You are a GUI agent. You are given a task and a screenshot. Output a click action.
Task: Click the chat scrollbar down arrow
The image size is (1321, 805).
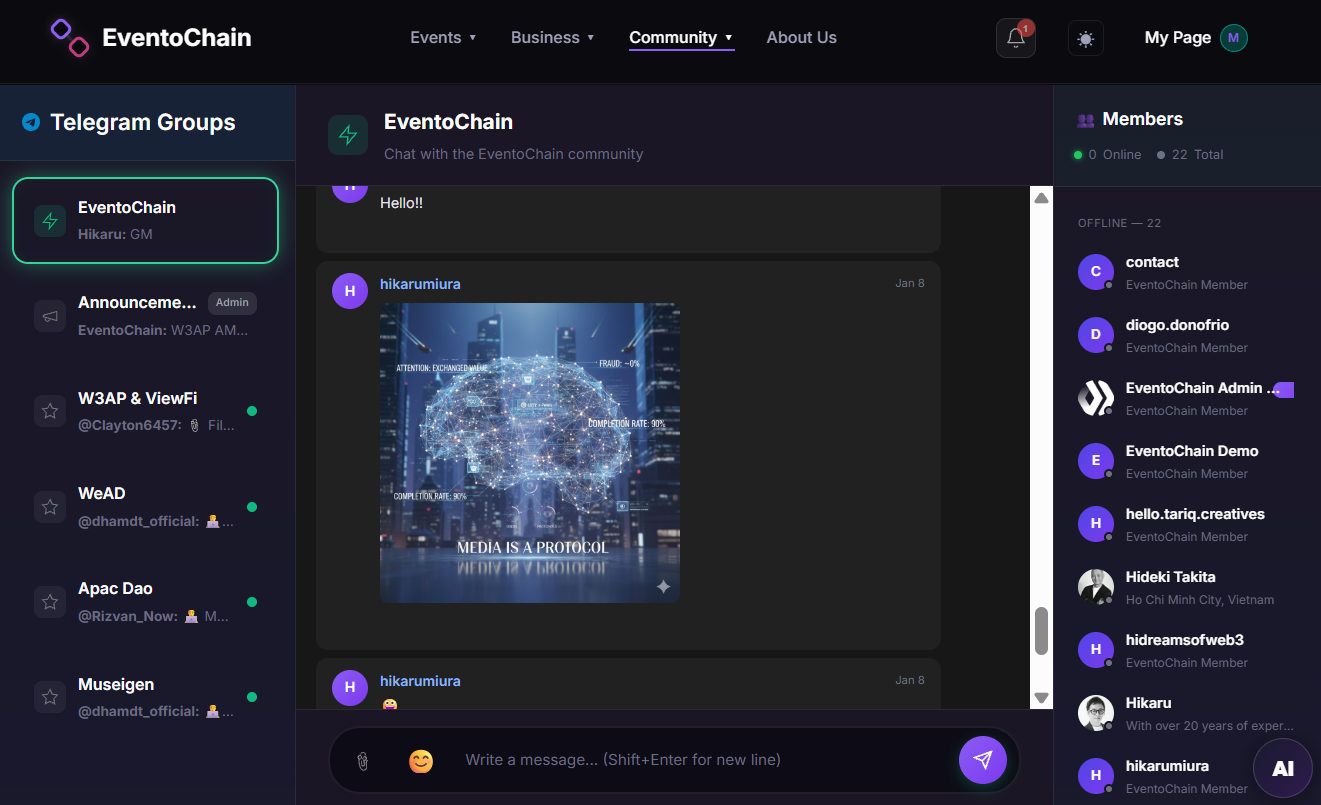(x=1041, y=698)
